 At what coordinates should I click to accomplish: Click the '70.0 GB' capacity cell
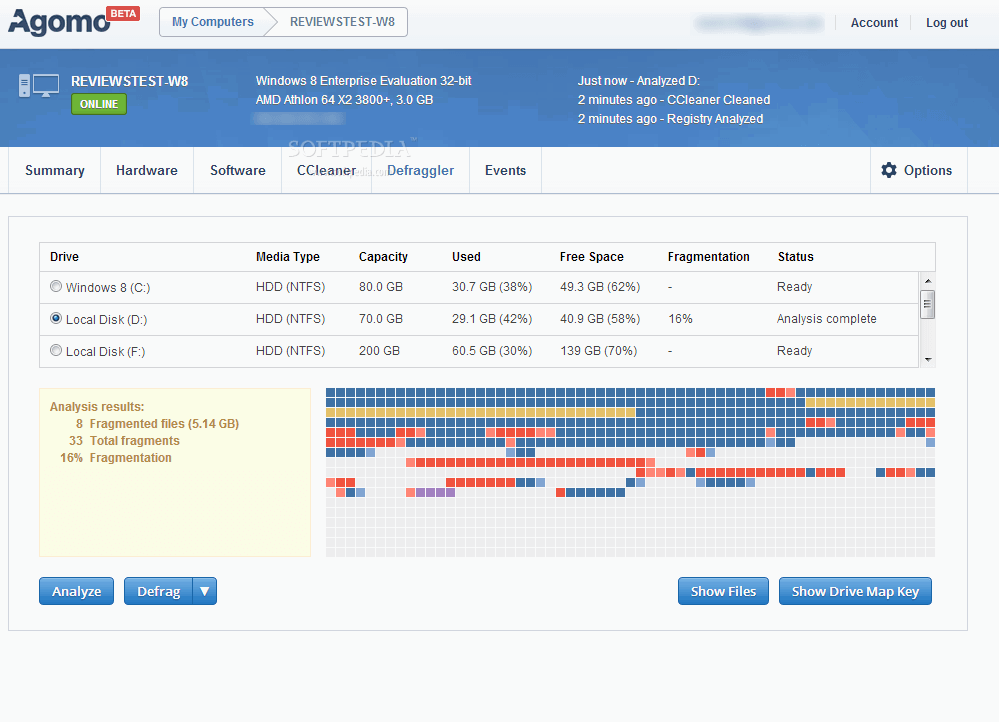(x=380, y=319)
